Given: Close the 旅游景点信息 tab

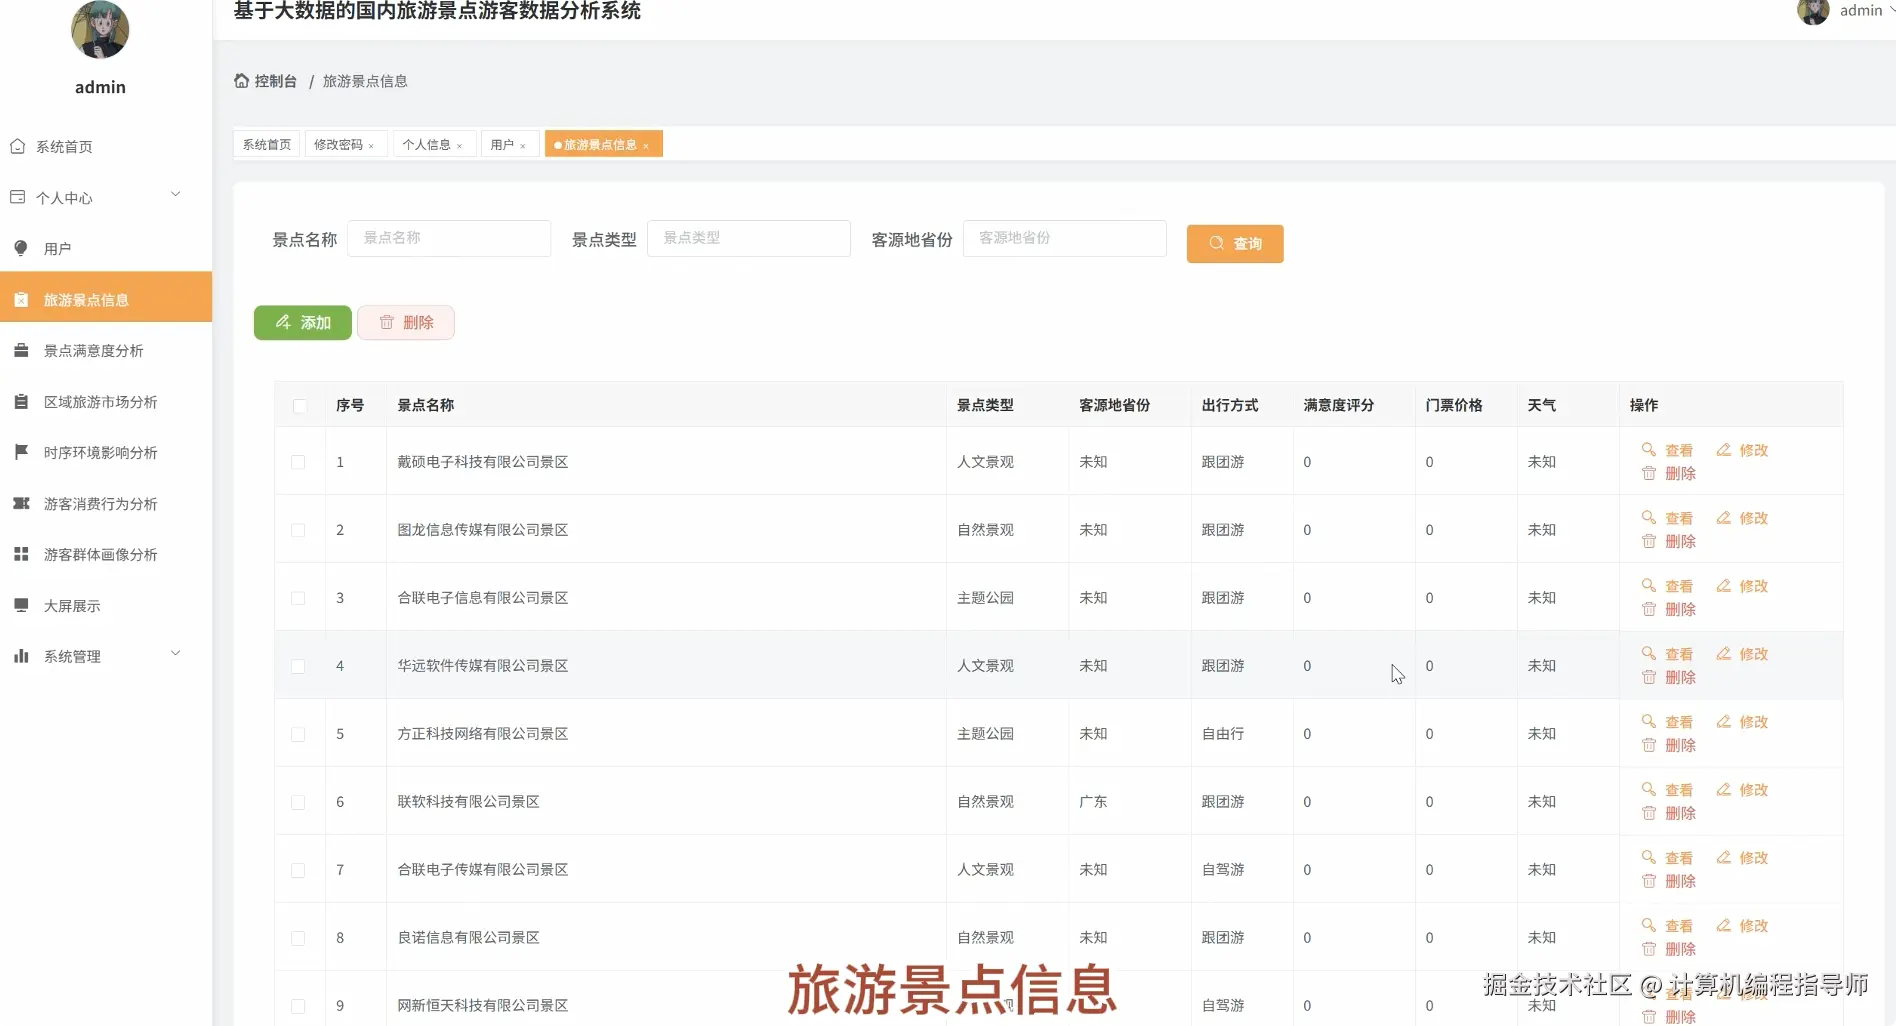Looking at the screenshot, I should tap(646, 146).
